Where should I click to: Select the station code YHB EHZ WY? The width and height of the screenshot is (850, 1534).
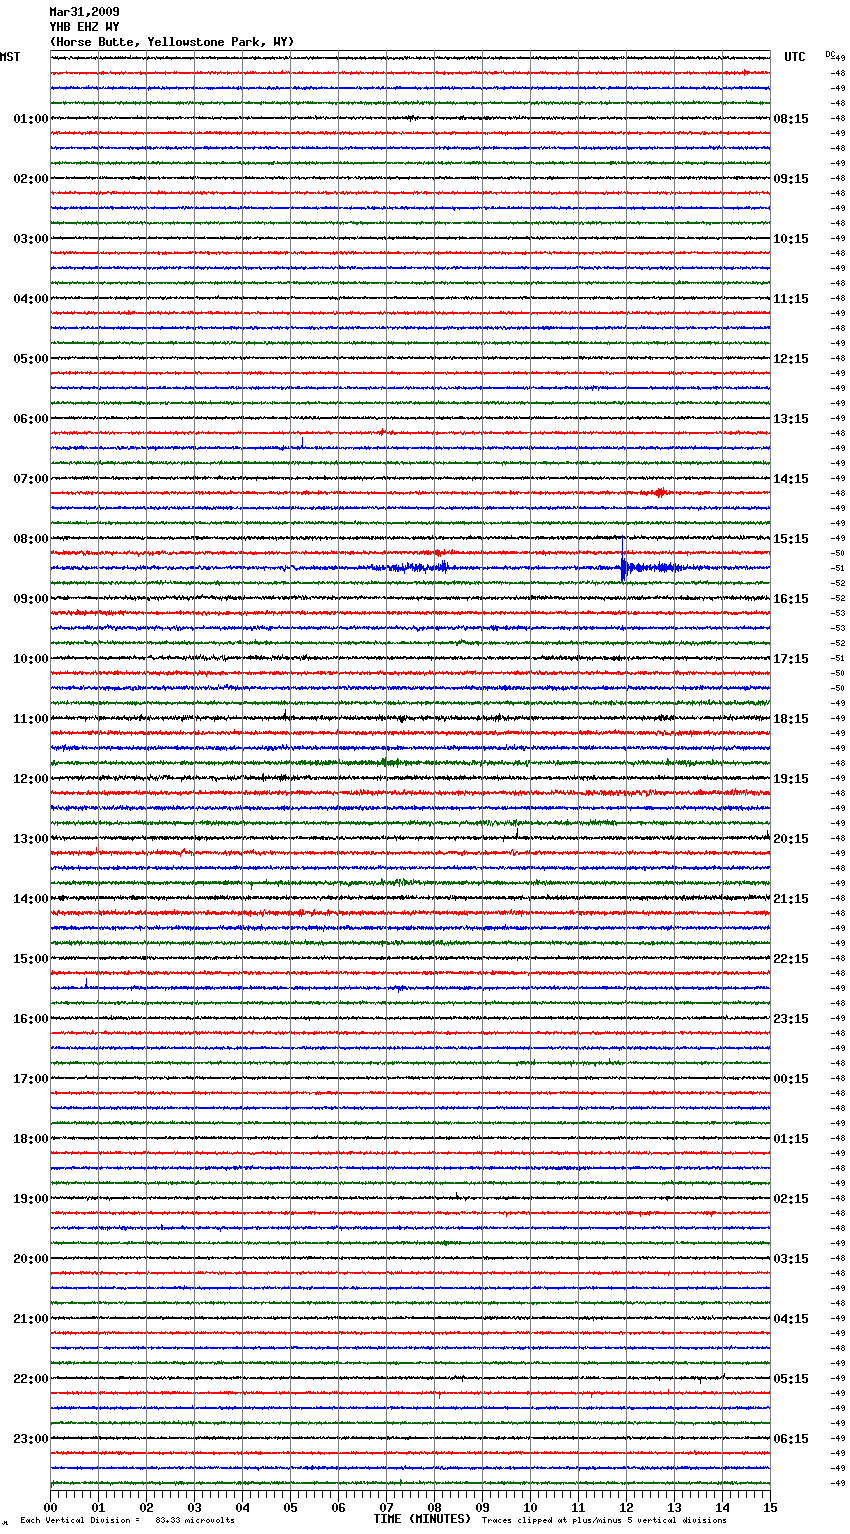point(84,27)
